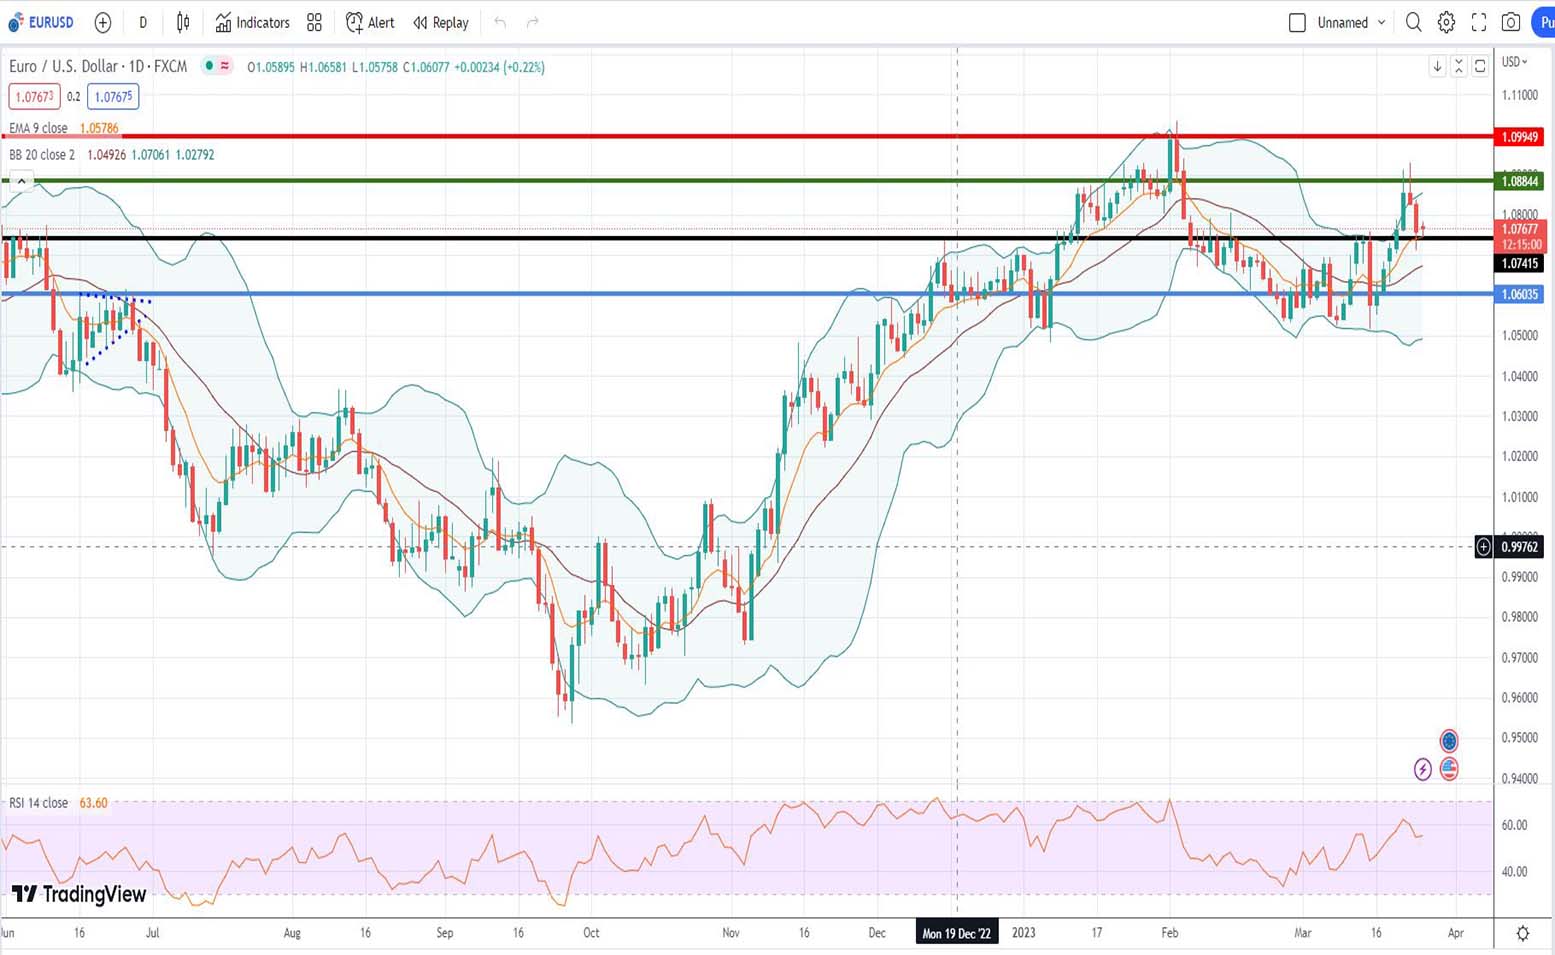
Task: Open the indicator templates grid icon
Action: coord(314,22)
